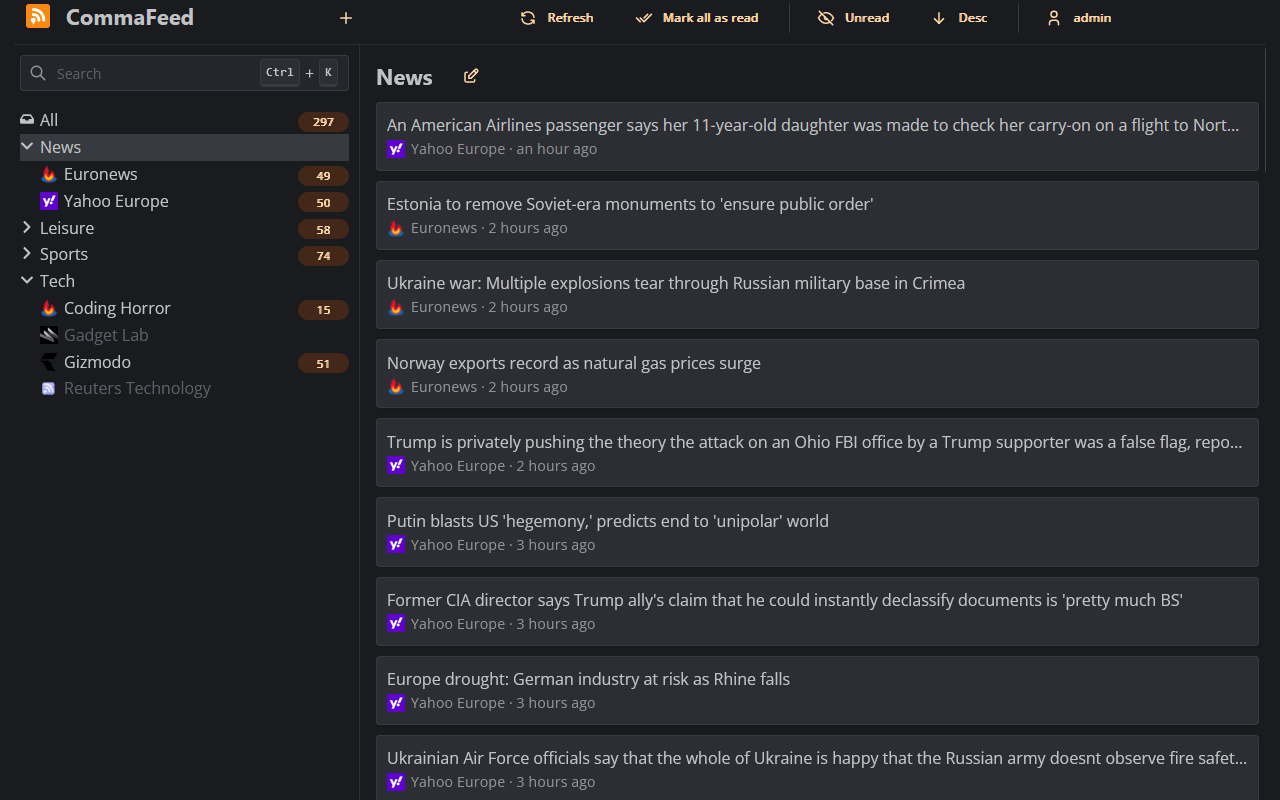
Task: Click Refresh to update feeds
Action: pyautogui.click(x=556, y=17)
